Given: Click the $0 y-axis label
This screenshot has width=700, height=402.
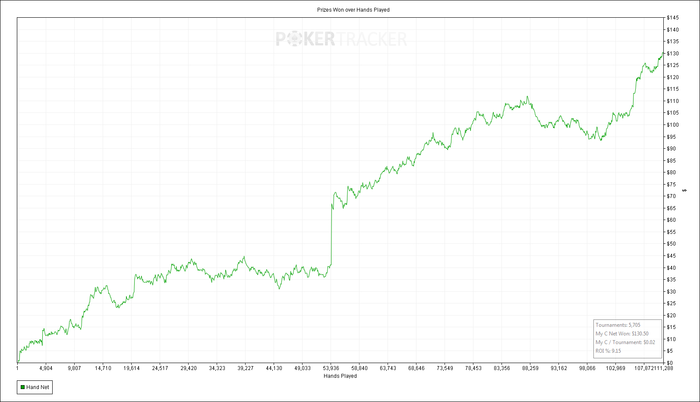Looking at the screenshot, I should tap(670, 363).
